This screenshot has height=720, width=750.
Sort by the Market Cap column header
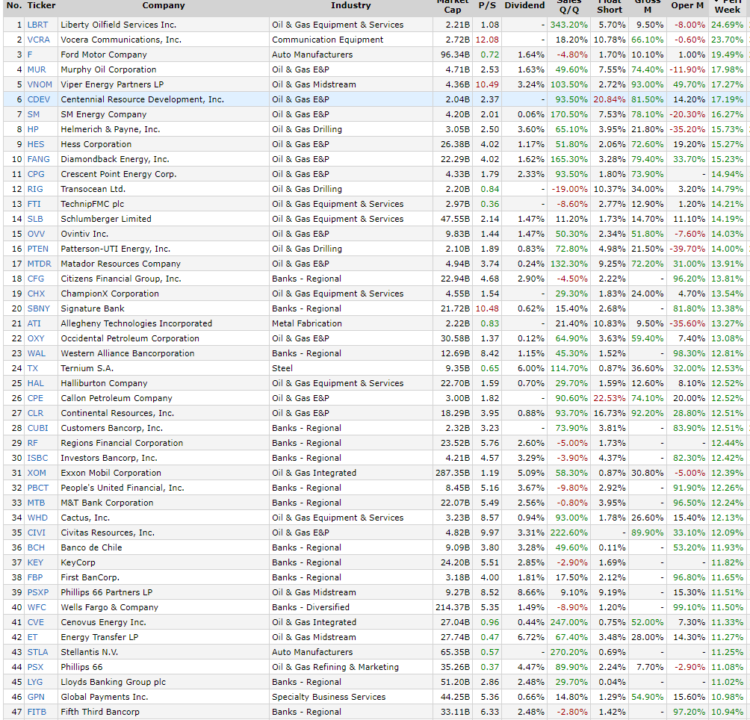pos(452,7)
